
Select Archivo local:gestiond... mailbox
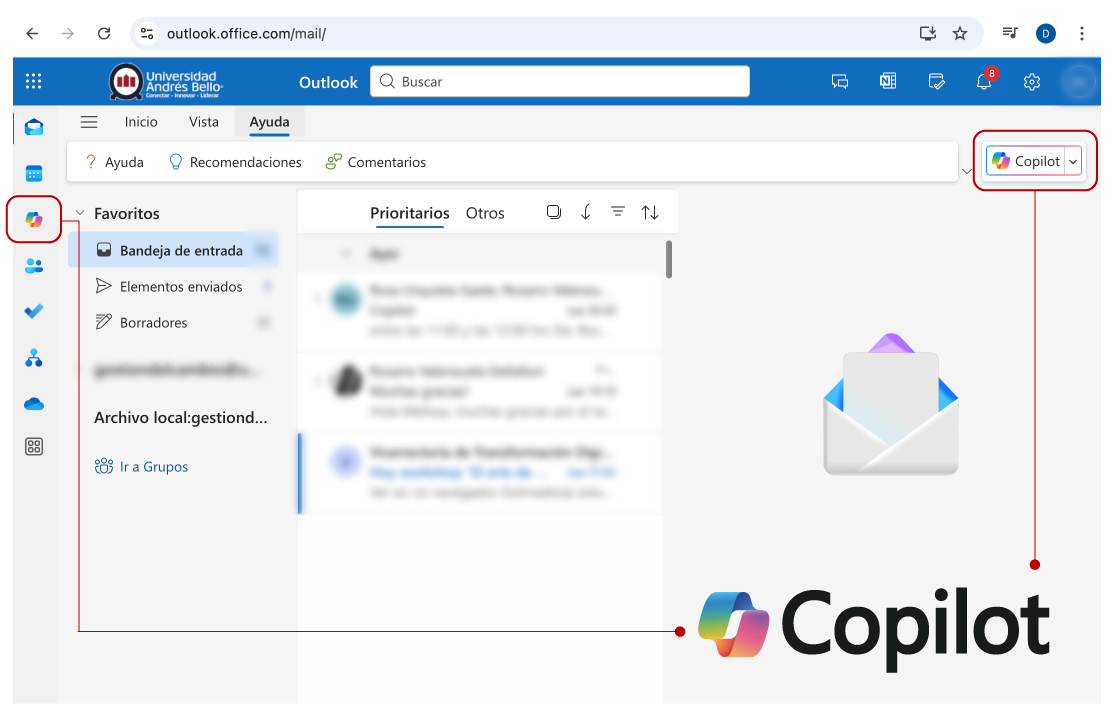click(x=181, y=417)
